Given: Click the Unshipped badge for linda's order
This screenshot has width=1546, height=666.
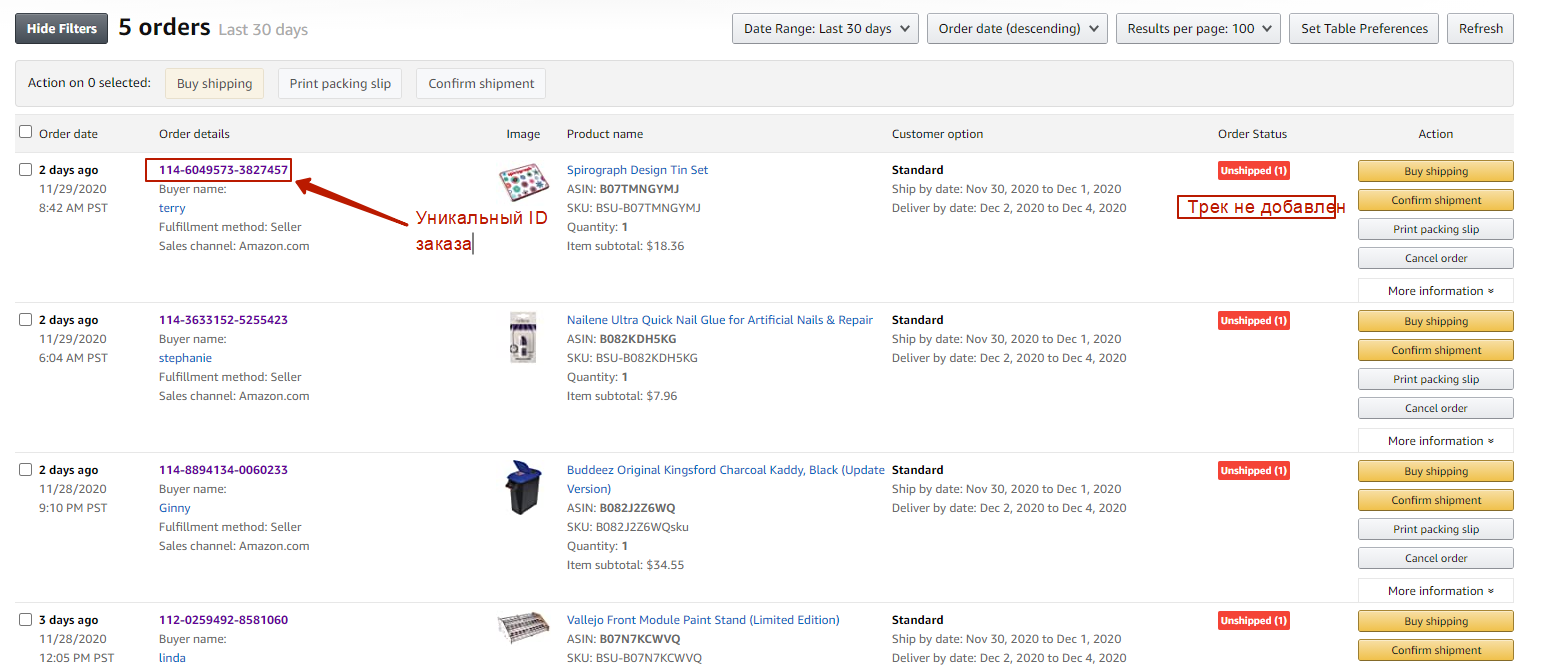Looking at the screenshot, I should coord(1252,621).
